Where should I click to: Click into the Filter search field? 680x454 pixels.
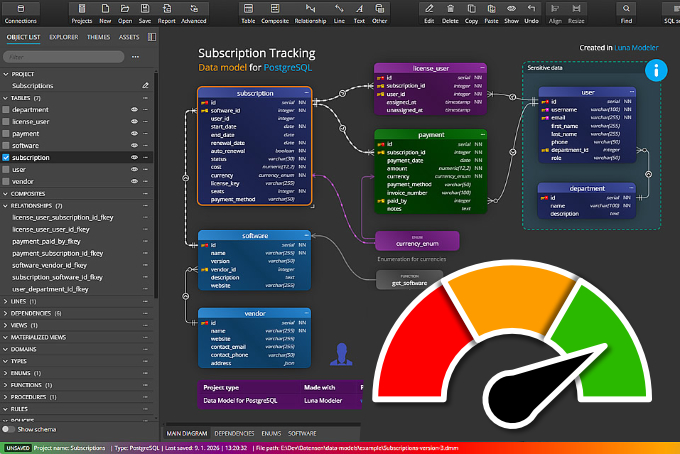[64, 57]
